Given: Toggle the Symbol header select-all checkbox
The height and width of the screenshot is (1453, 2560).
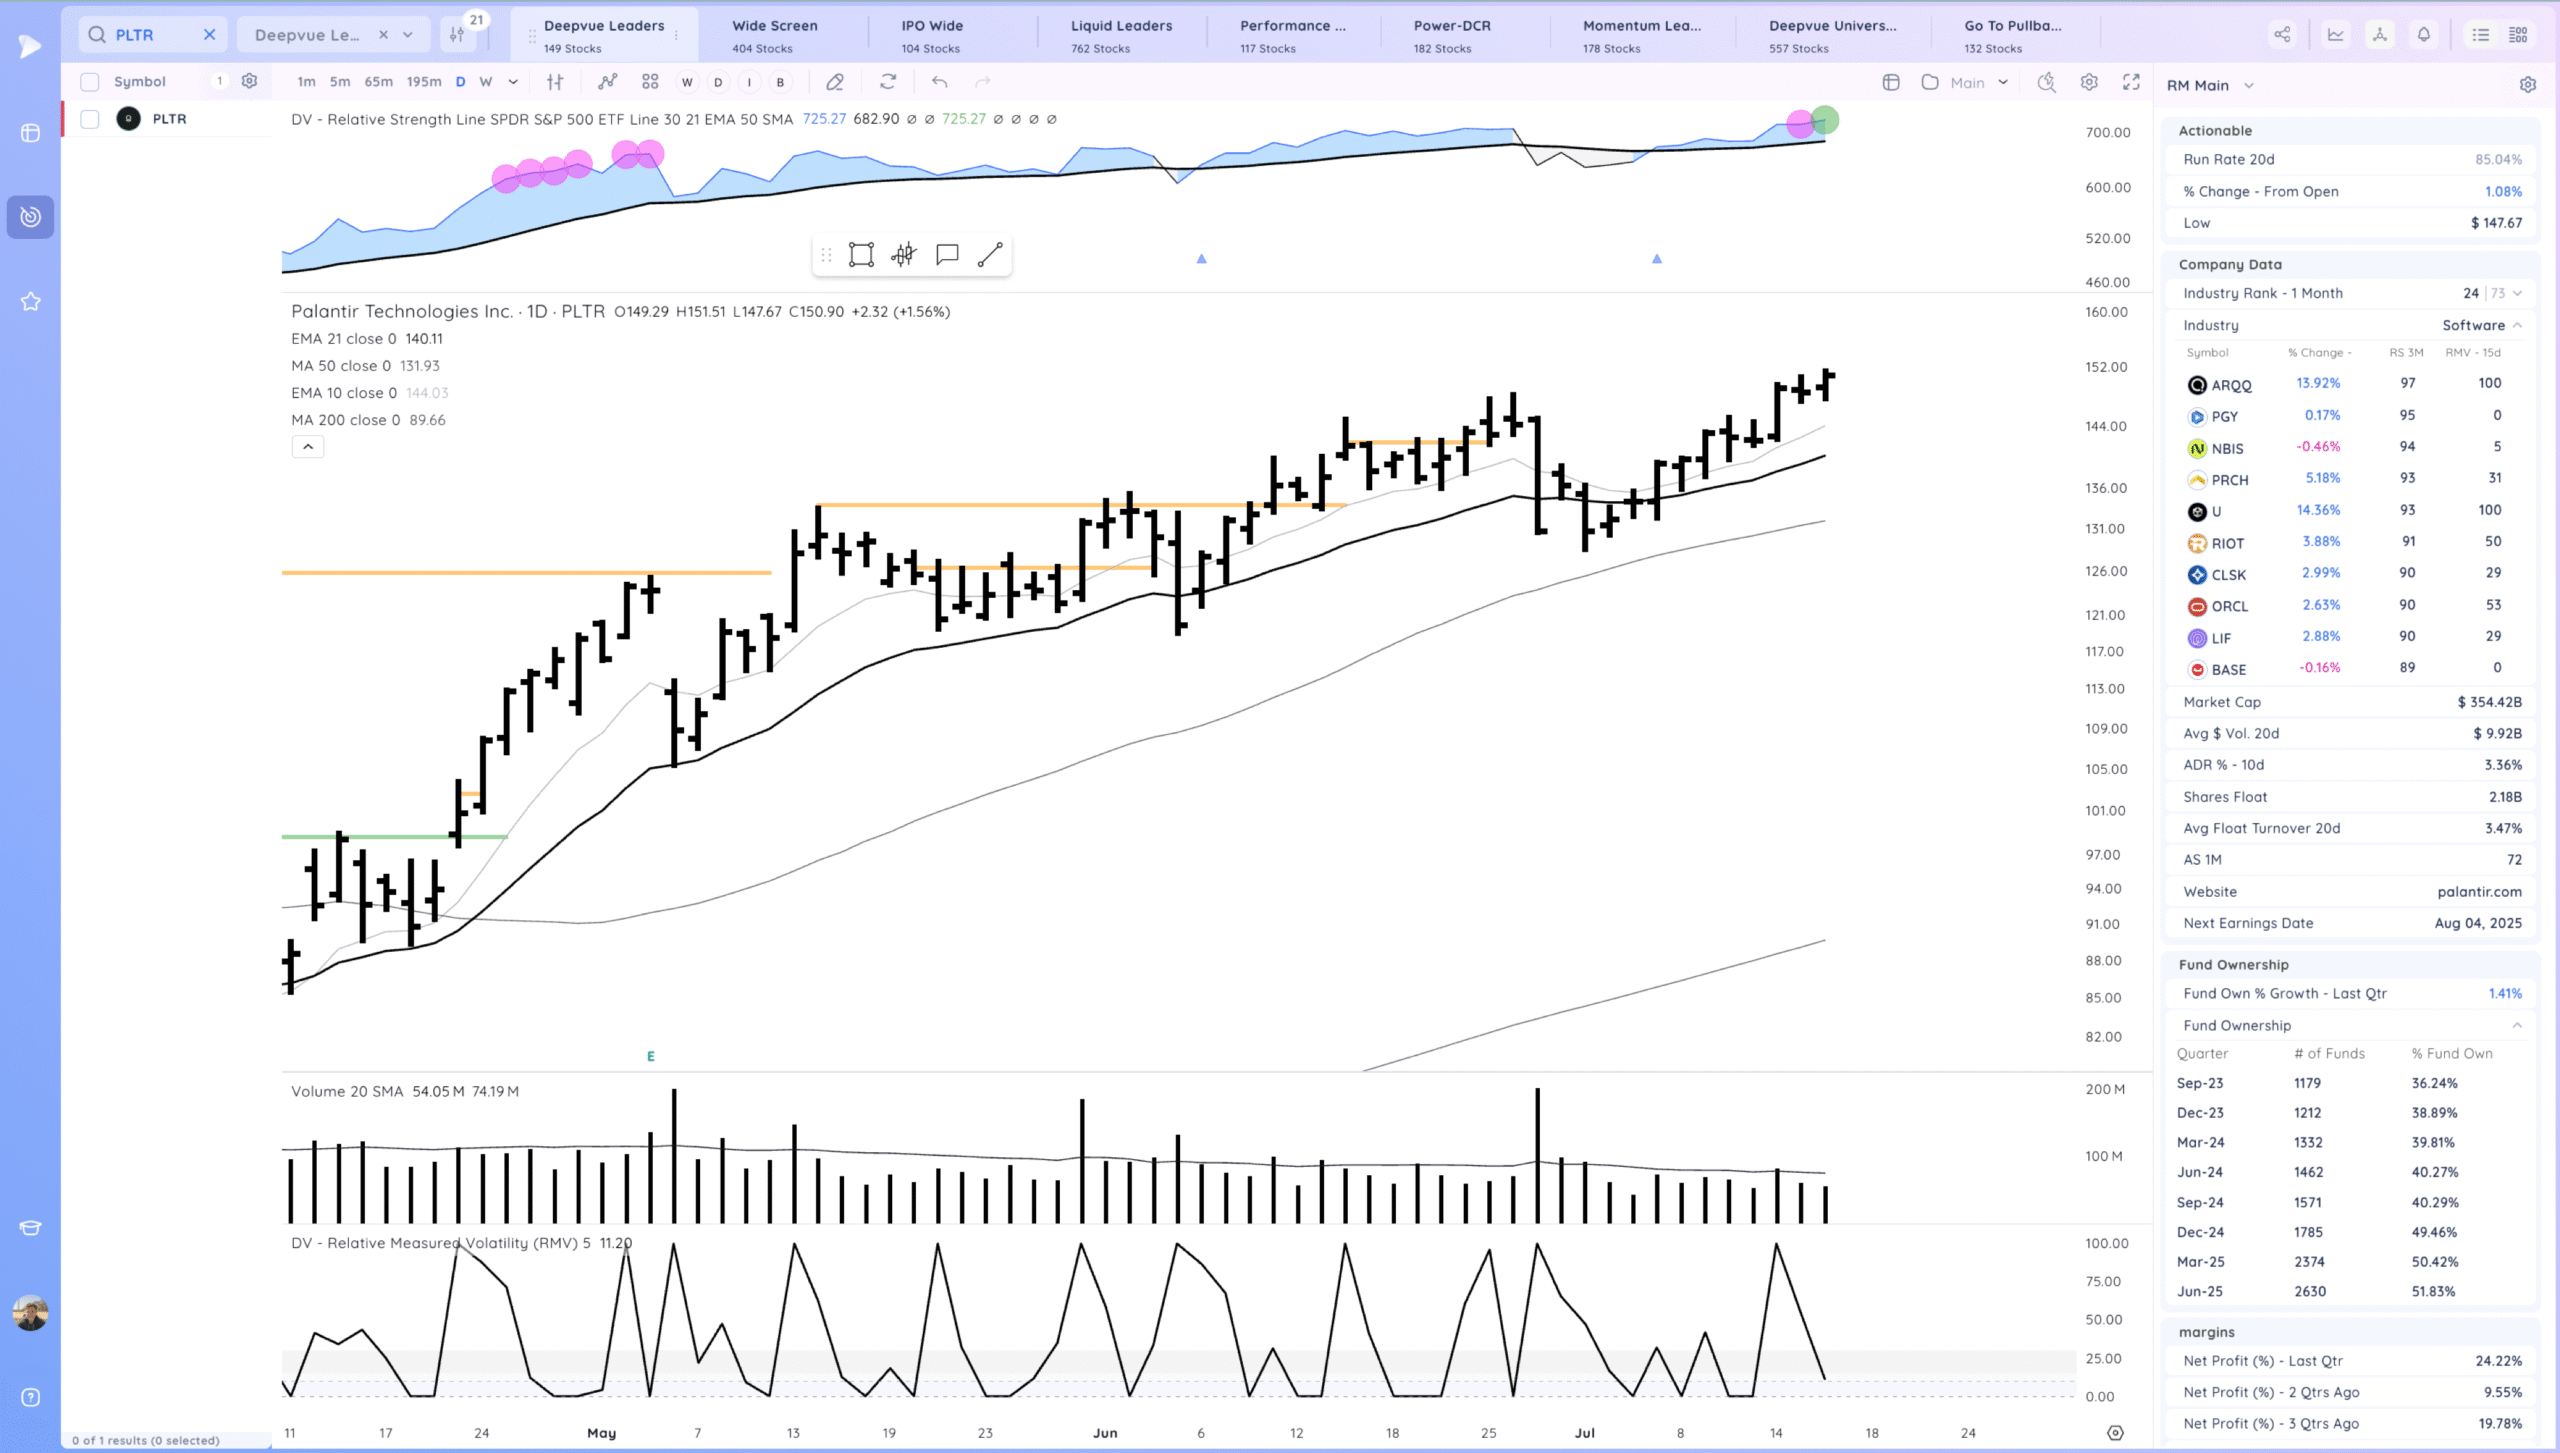Looking at the screenshot, I should [90, 82].
